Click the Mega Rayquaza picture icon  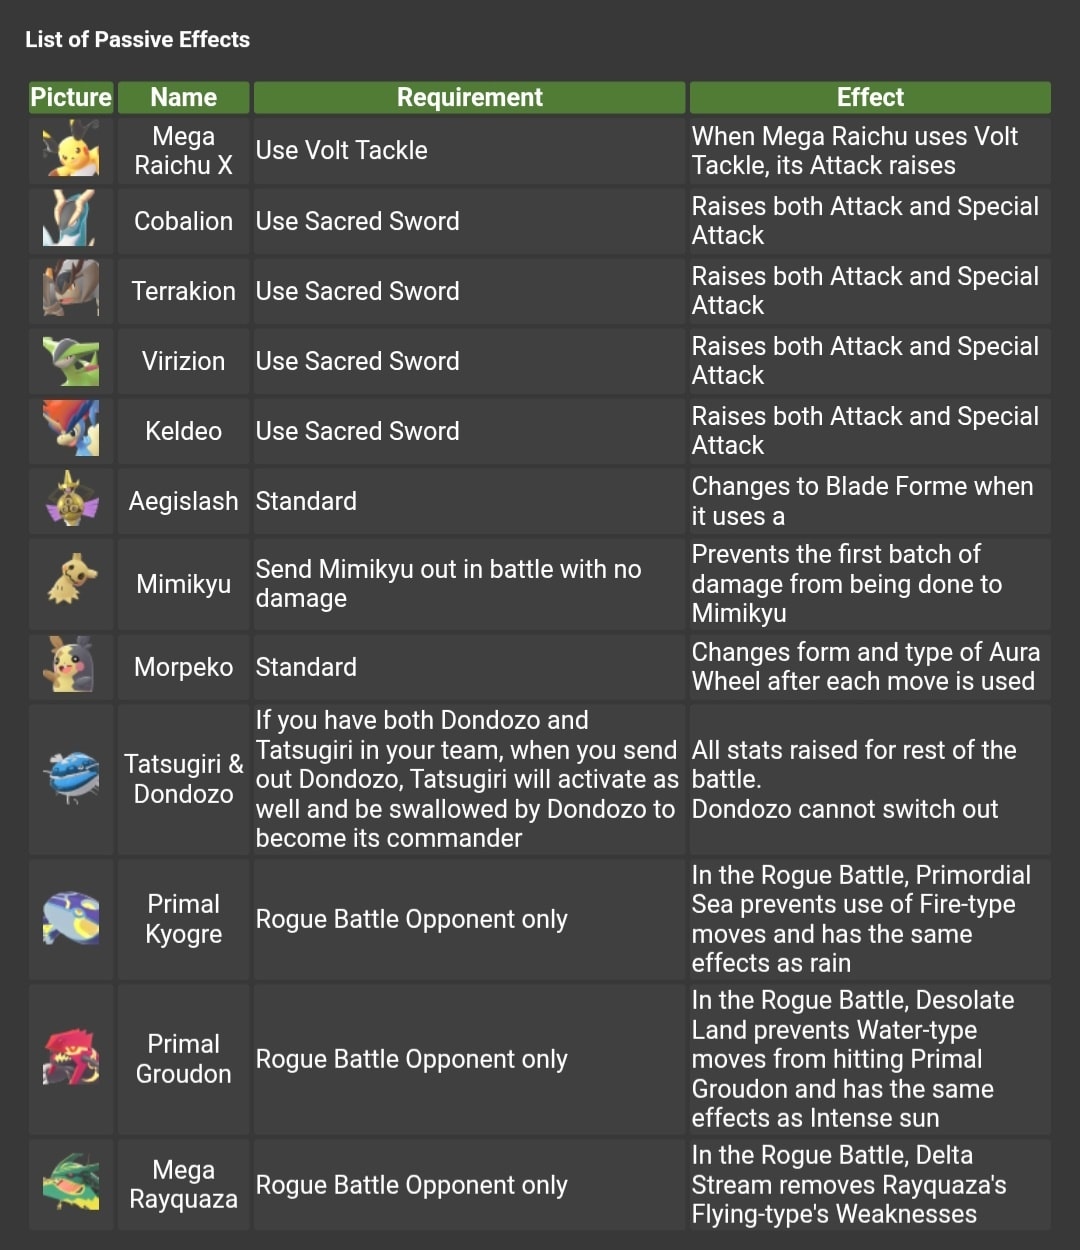[x=71, y=1184]
